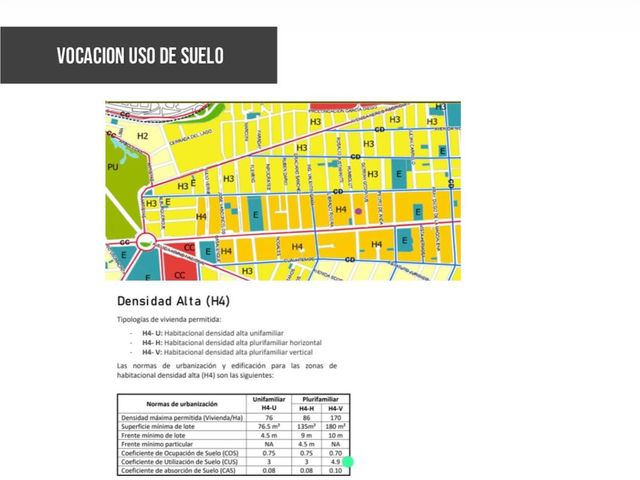This screenshot has width=640, height=480.
Task: Click the '170' density value cell
Action: point(336,418)
